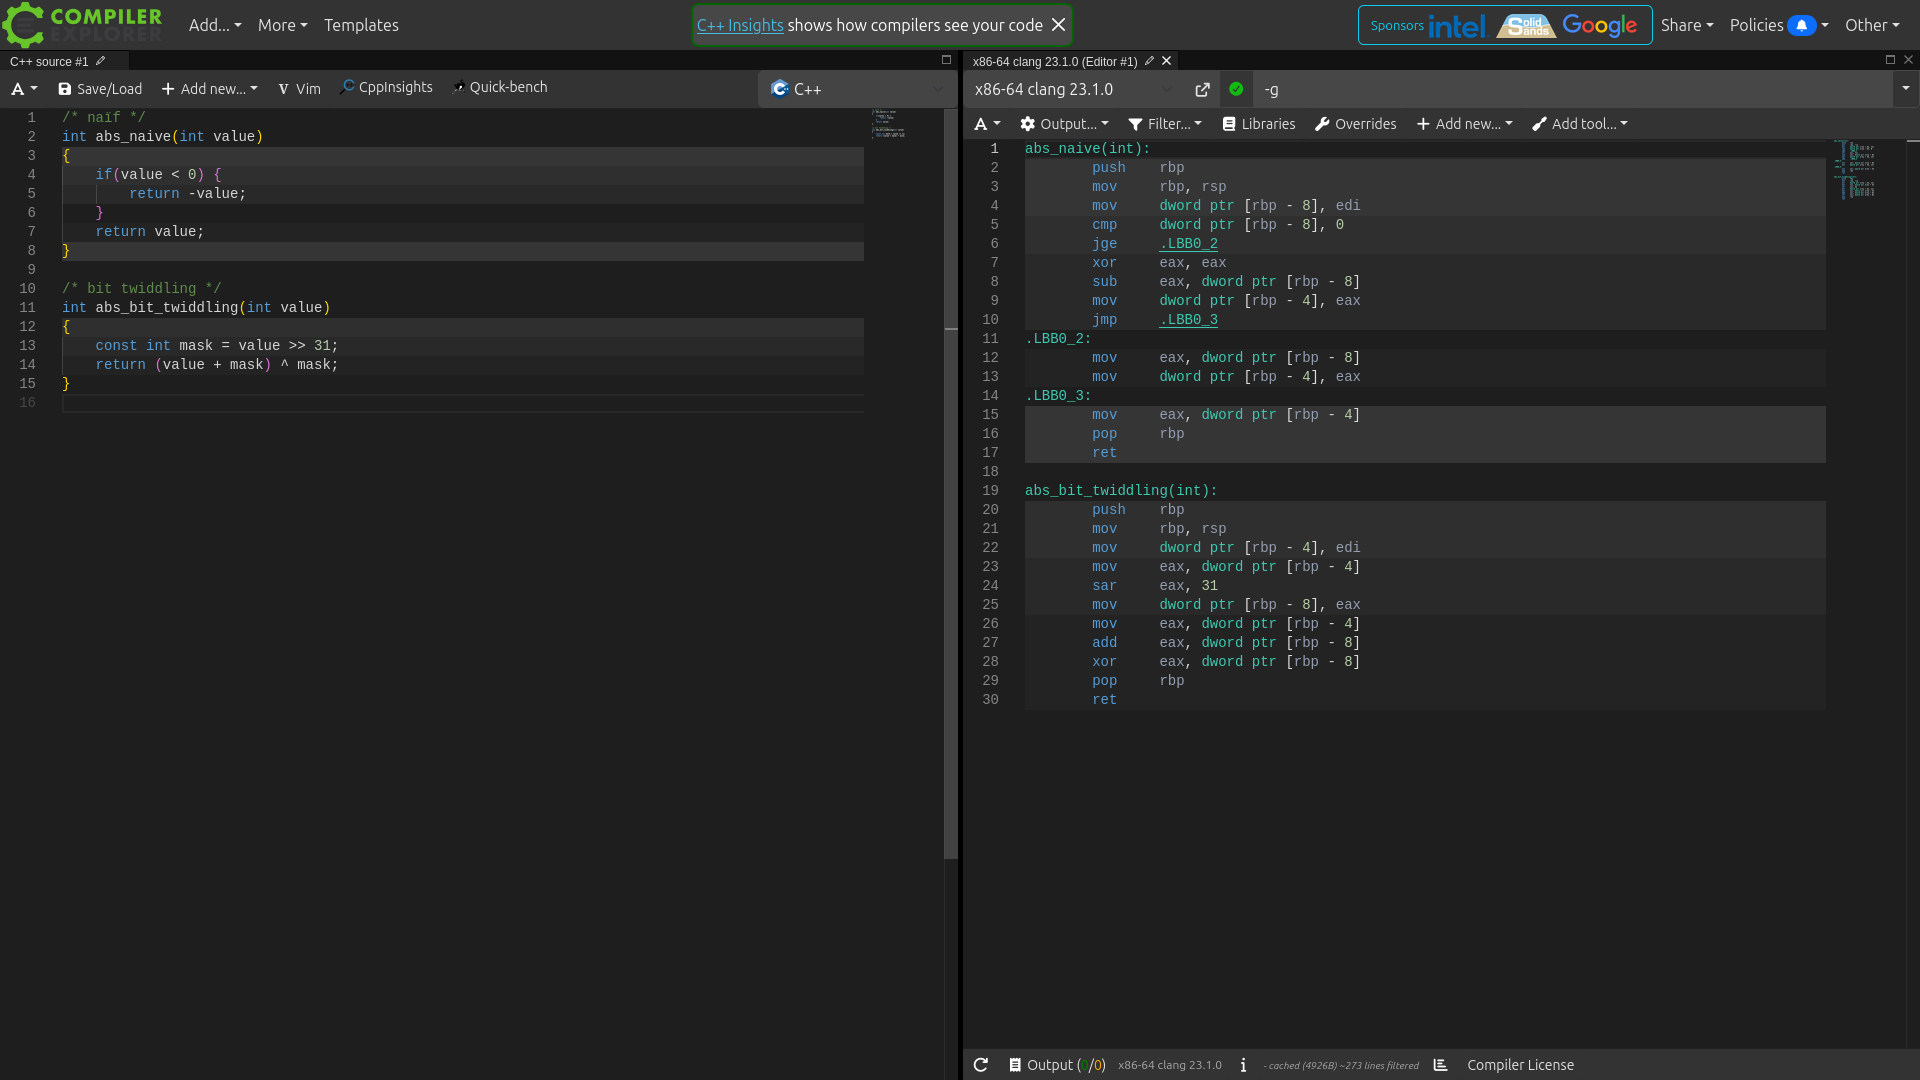
Task: Jump to .LBB0_2 label link in assembly
Action: [1188, 244]
